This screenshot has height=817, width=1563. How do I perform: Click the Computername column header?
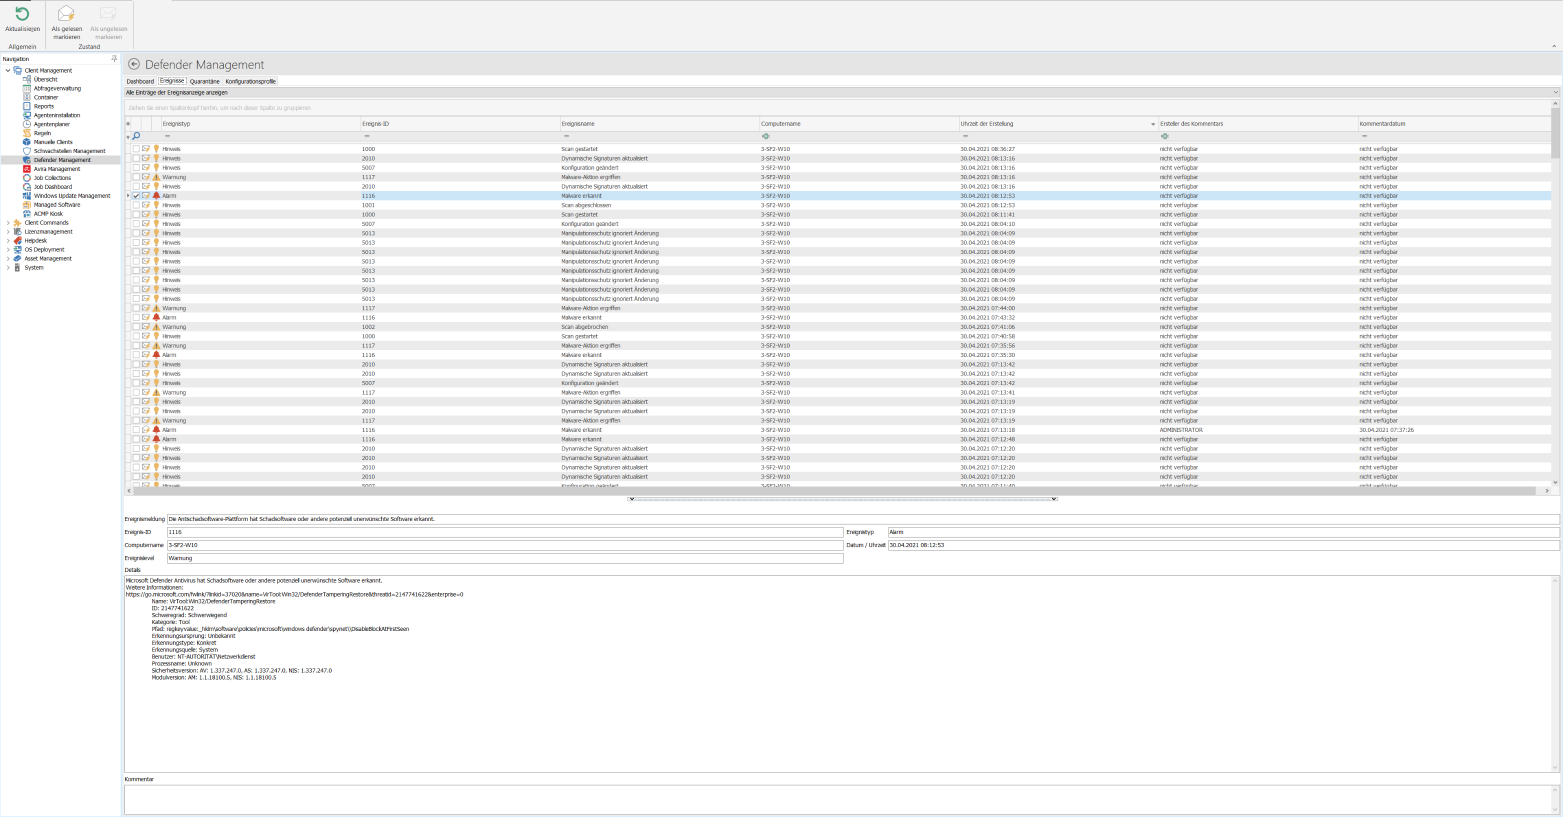pyautogui.click(x=858, y=124)
